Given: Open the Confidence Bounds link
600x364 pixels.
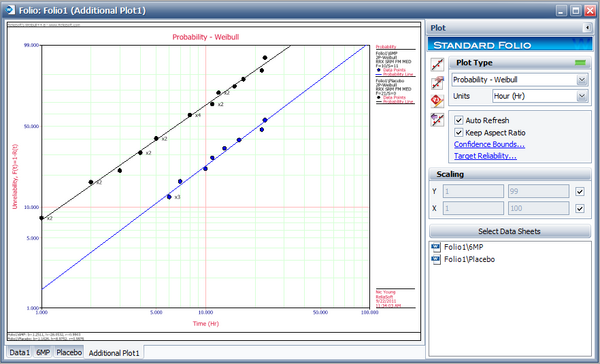Looking at the screenshot, I should point(489,144).
